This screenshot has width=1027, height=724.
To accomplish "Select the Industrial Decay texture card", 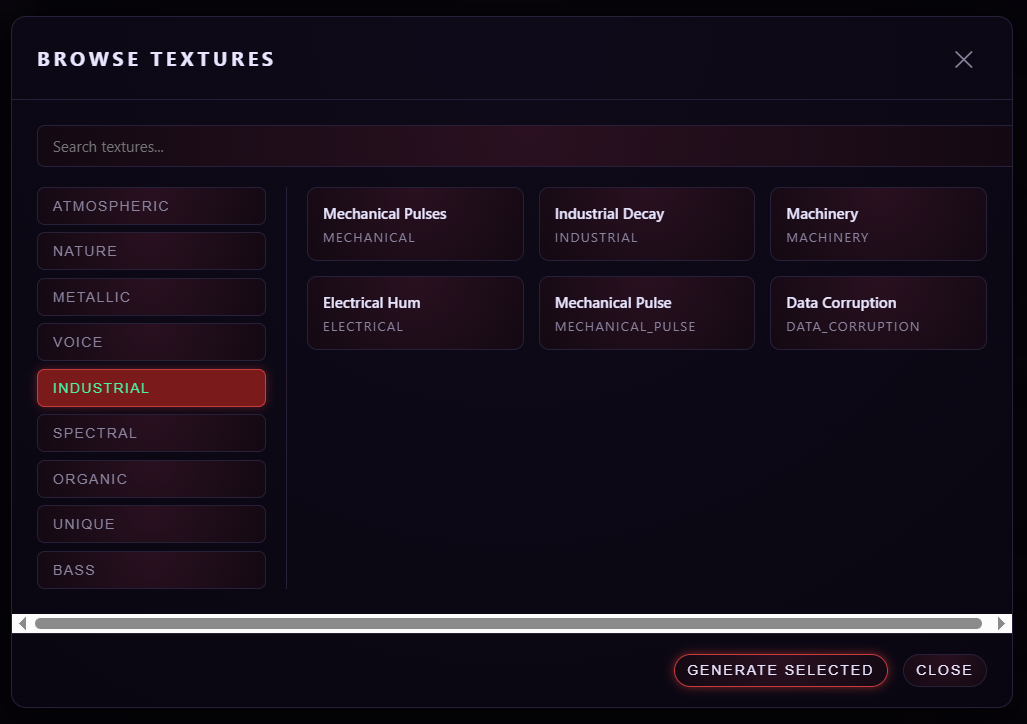I will (x=647, y=224).
